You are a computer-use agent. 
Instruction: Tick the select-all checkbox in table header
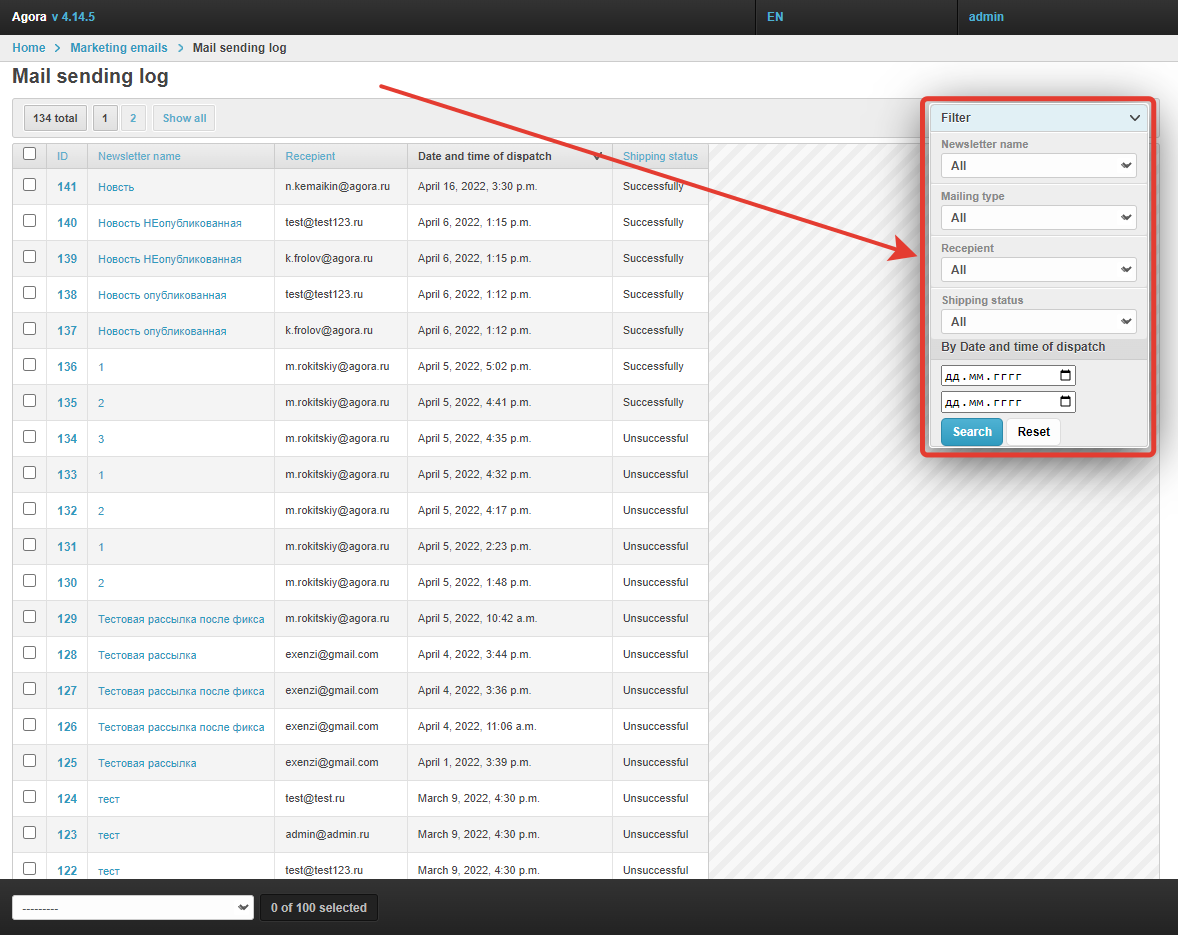pos(29,154)
